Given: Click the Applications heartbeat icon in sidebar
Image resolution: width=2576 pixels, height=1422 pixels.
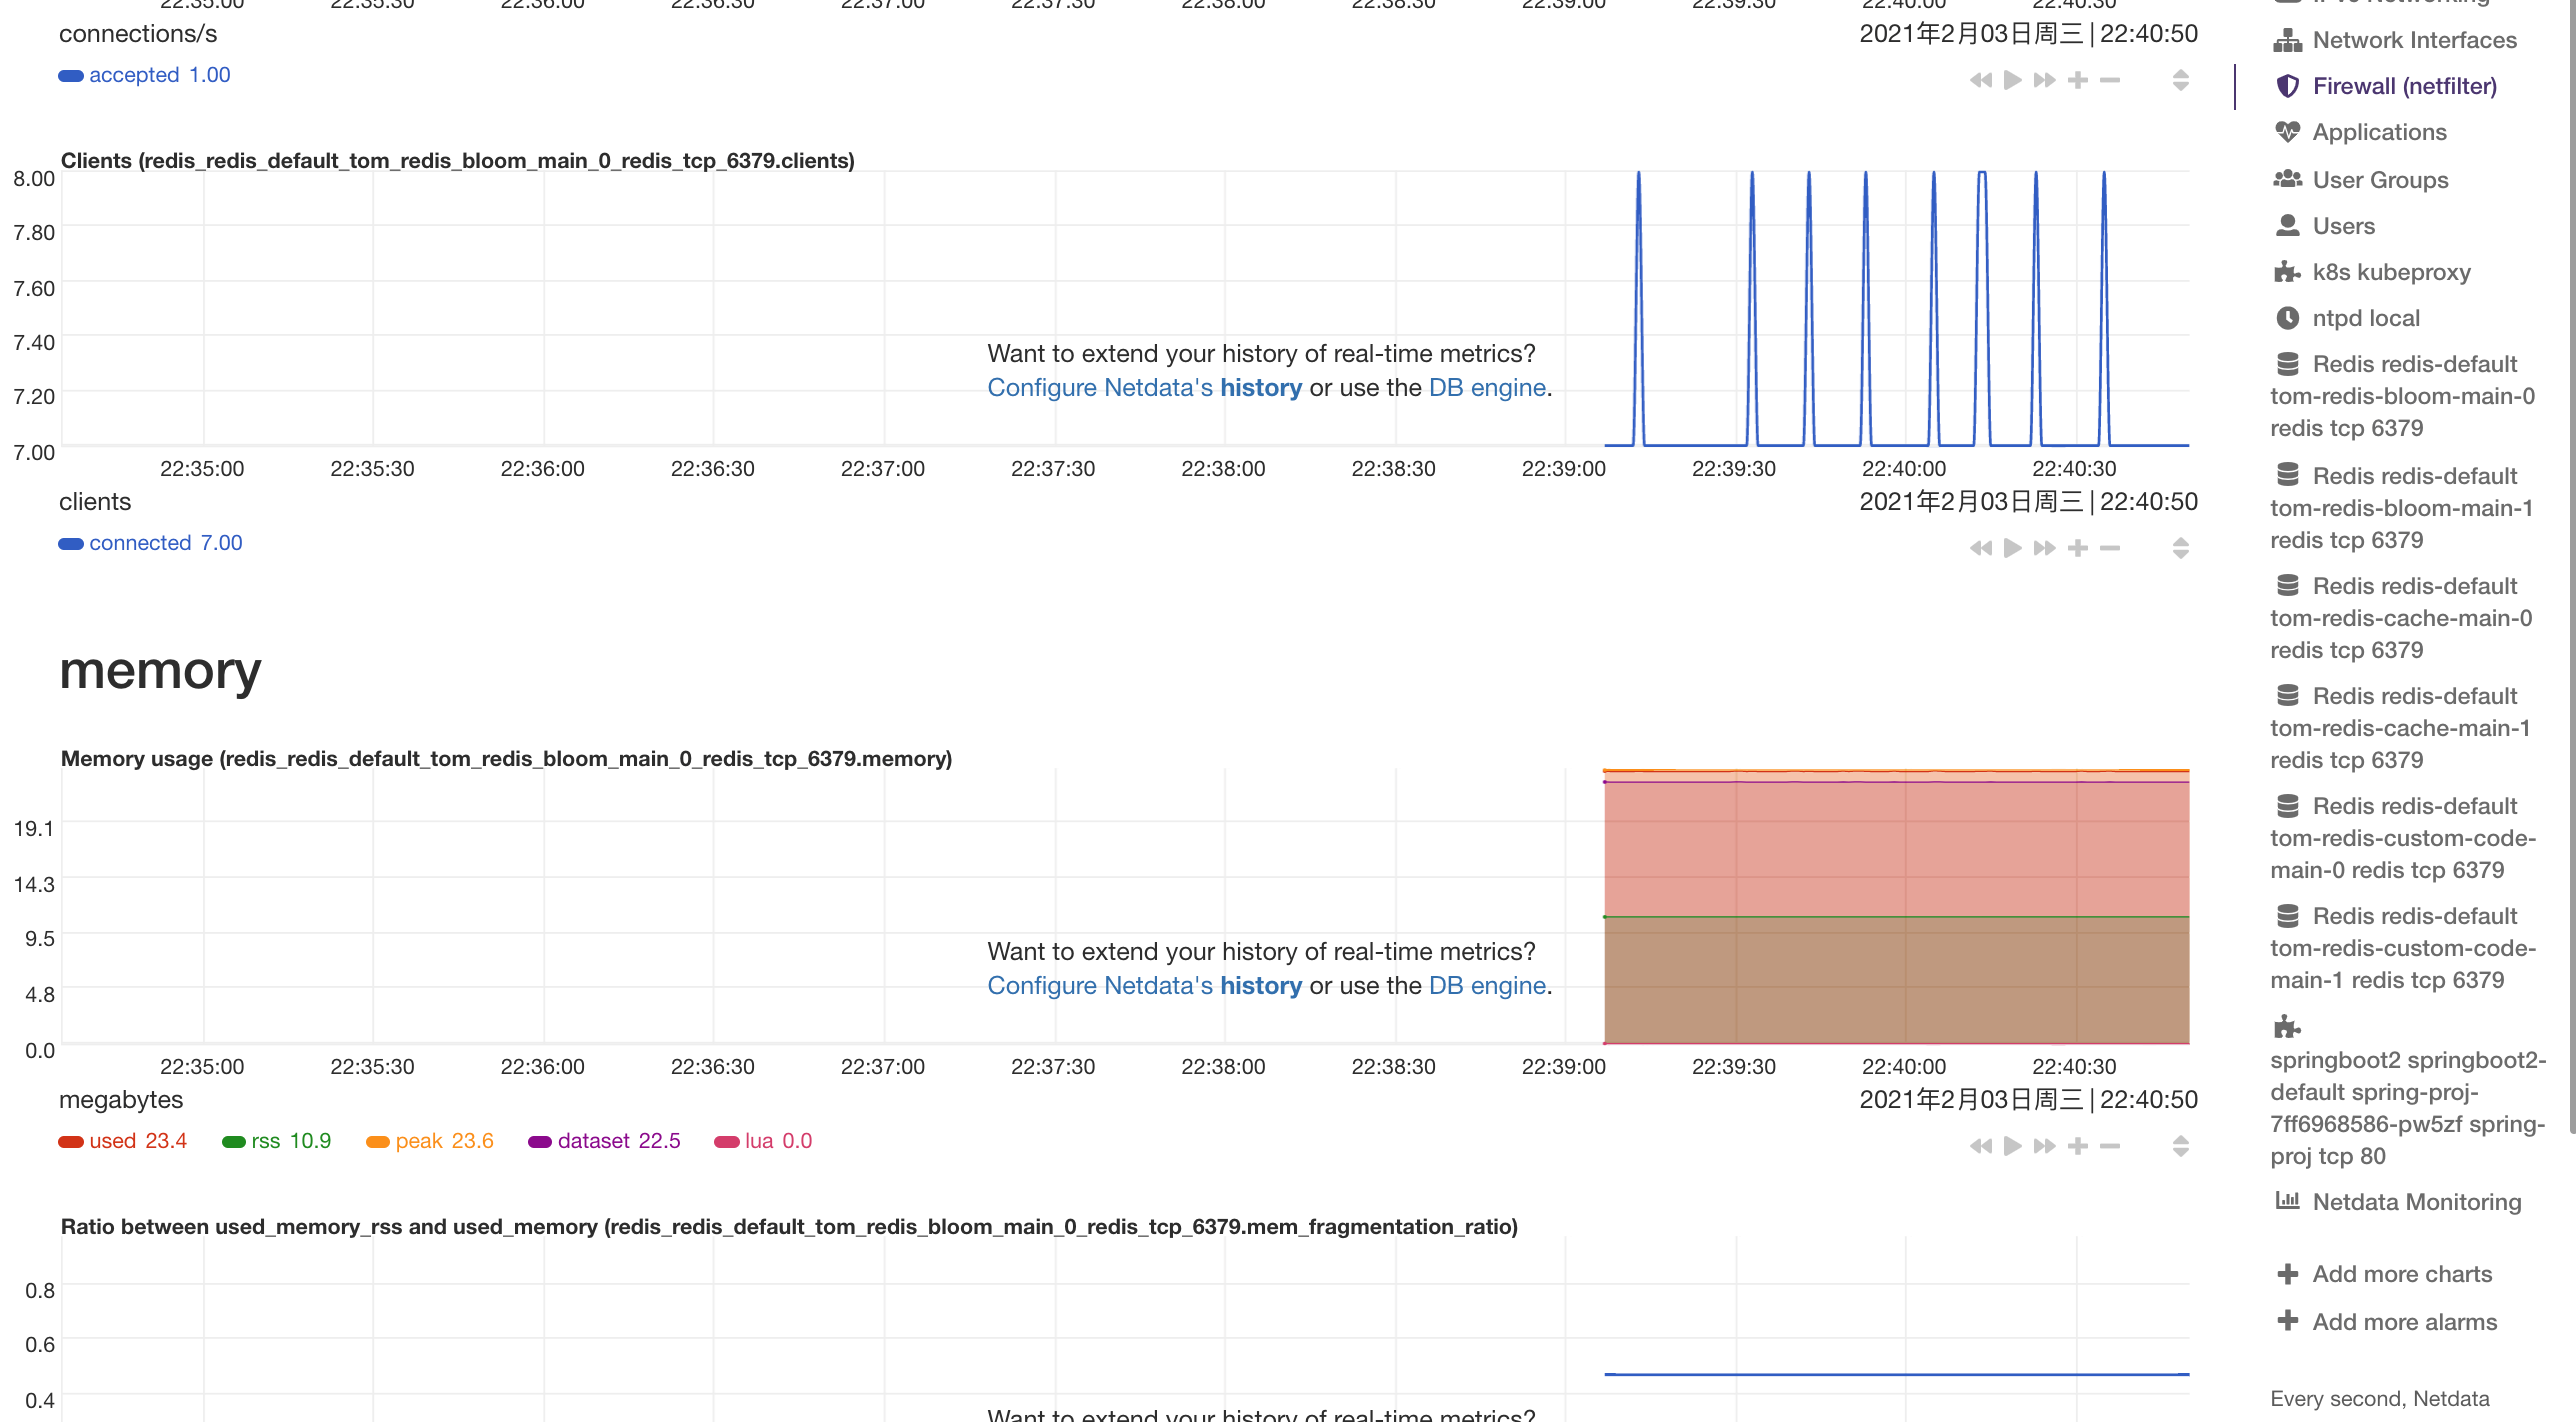Looking at the screenshot, I should [x=2290, y=132].
